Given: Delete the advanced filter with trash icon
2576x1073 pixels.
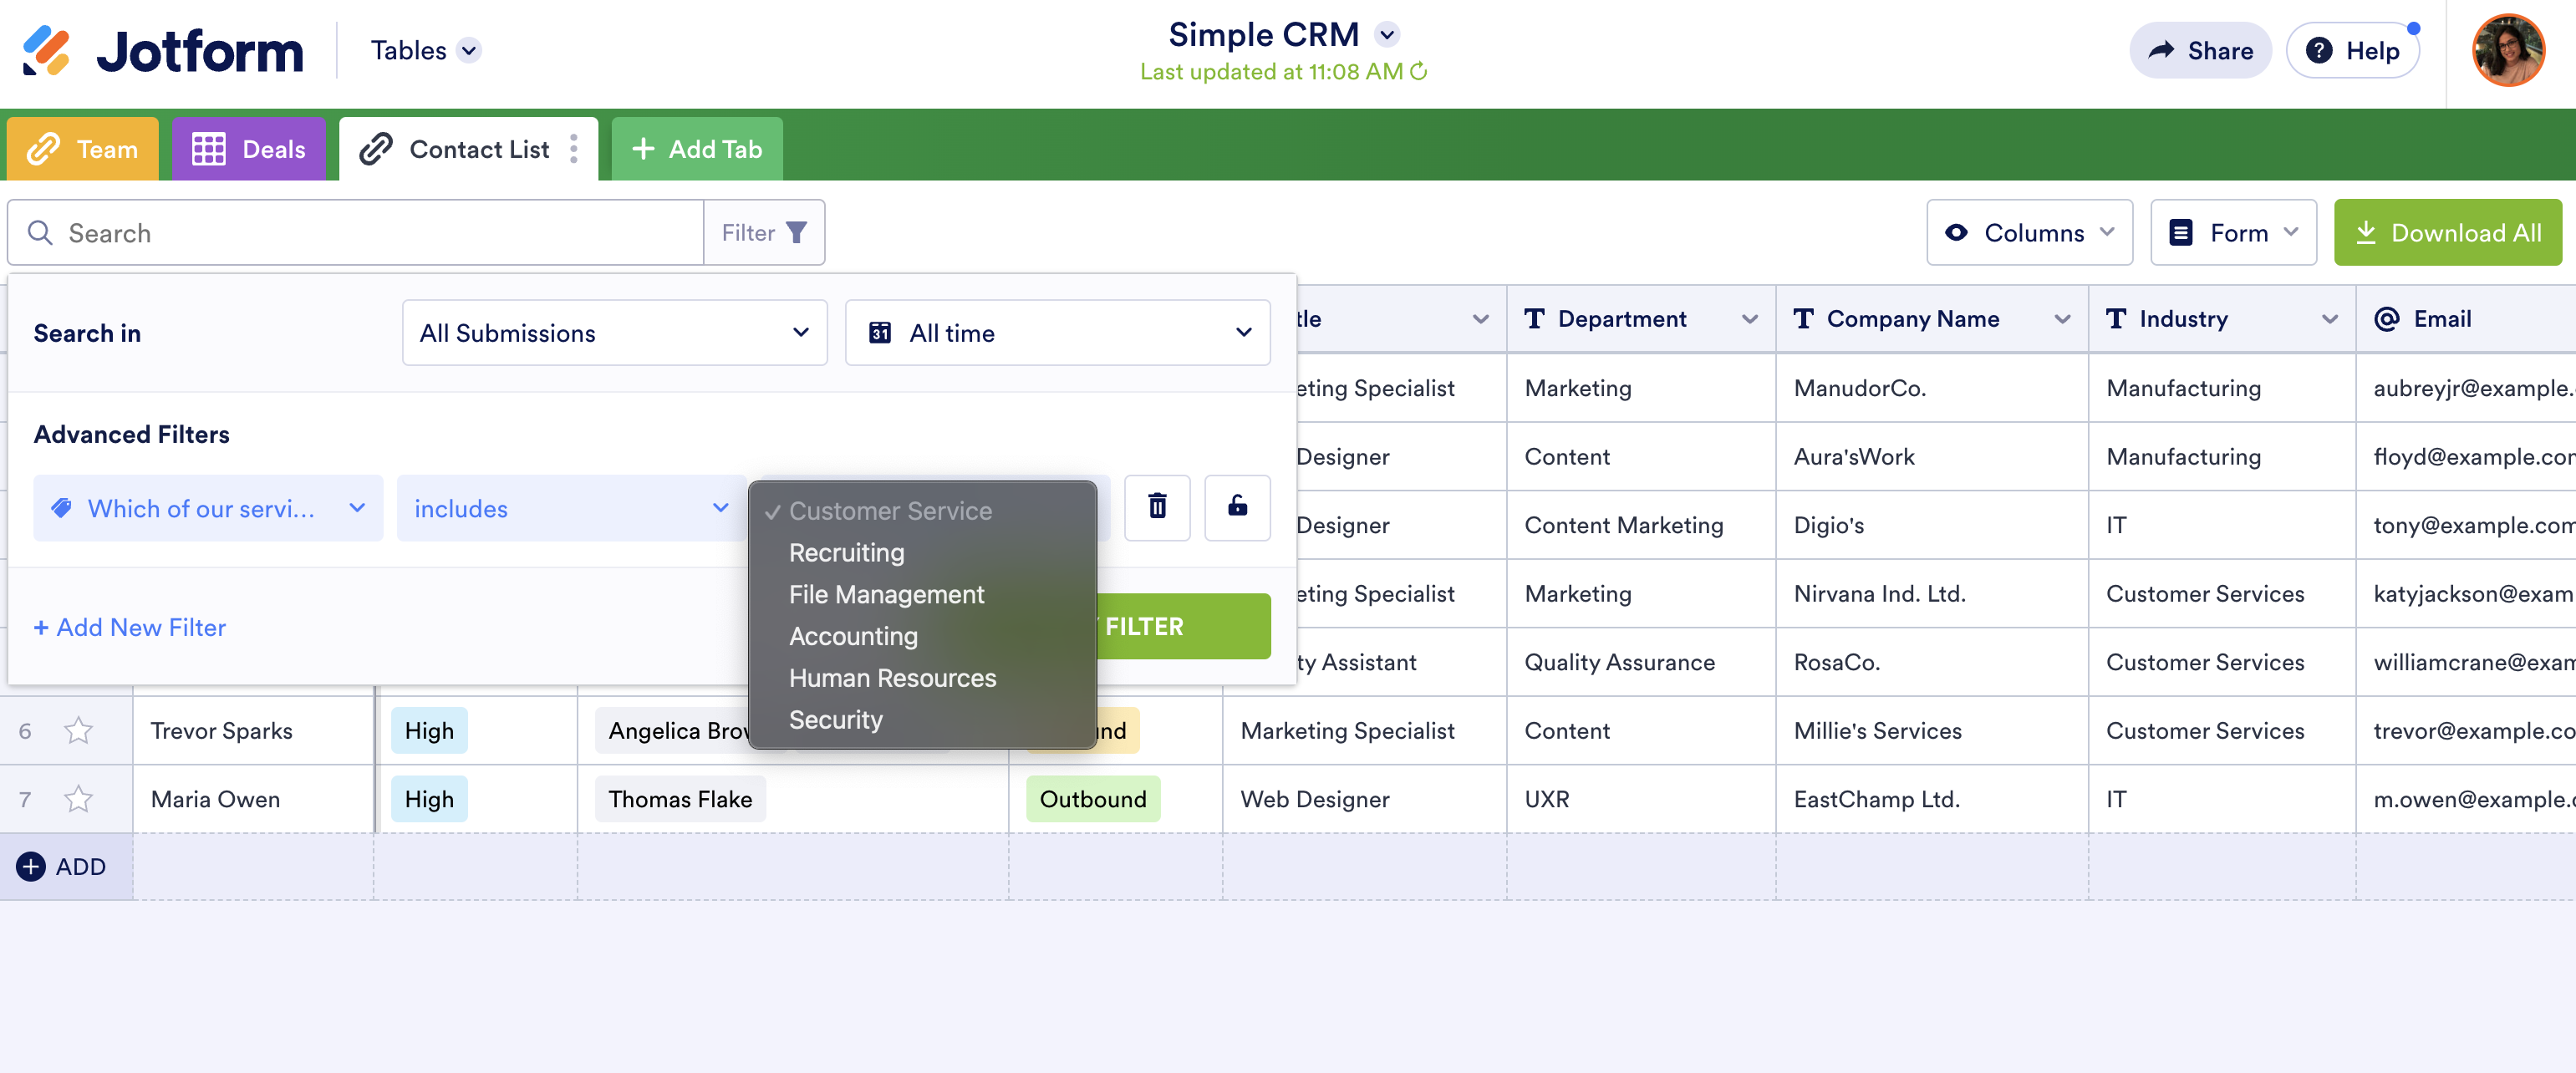Looking at the screenshot, I should click(x=1157, y=507).
